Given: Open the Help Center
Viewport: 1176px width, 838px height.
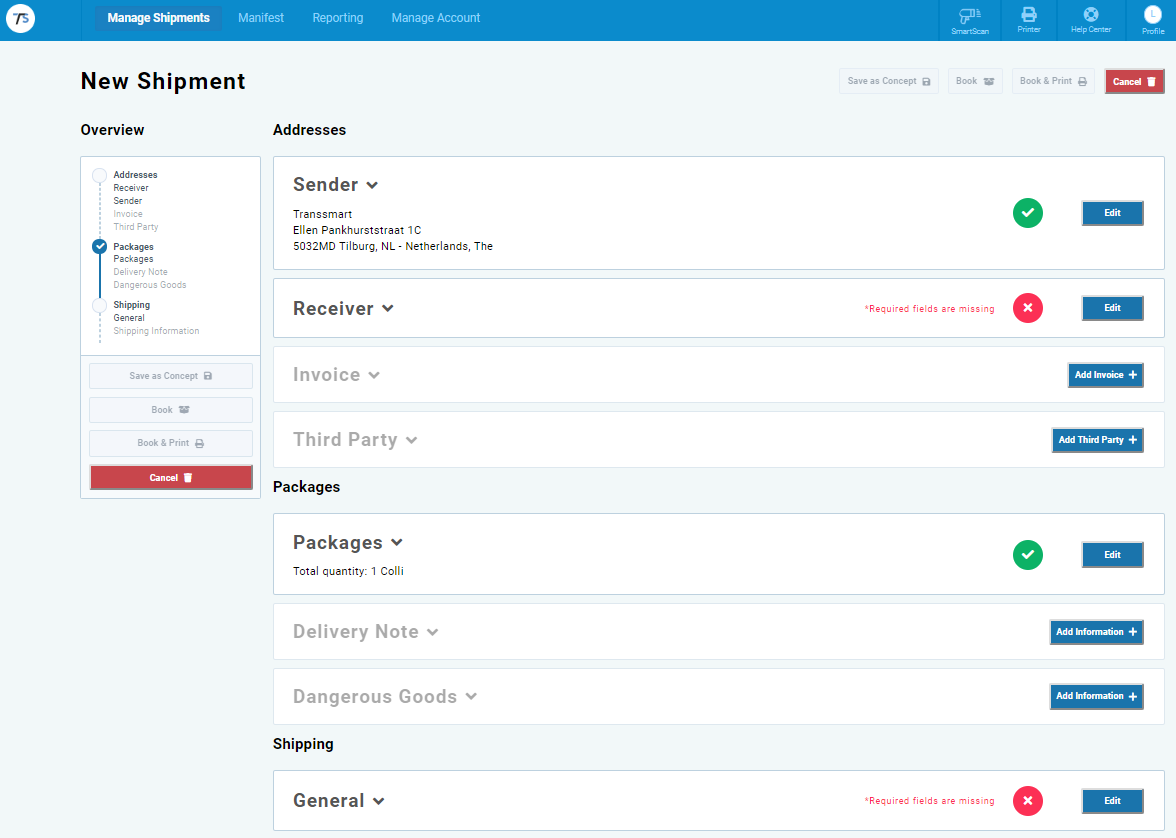Looking at the screenshot, I should (x=1090, y=20).
